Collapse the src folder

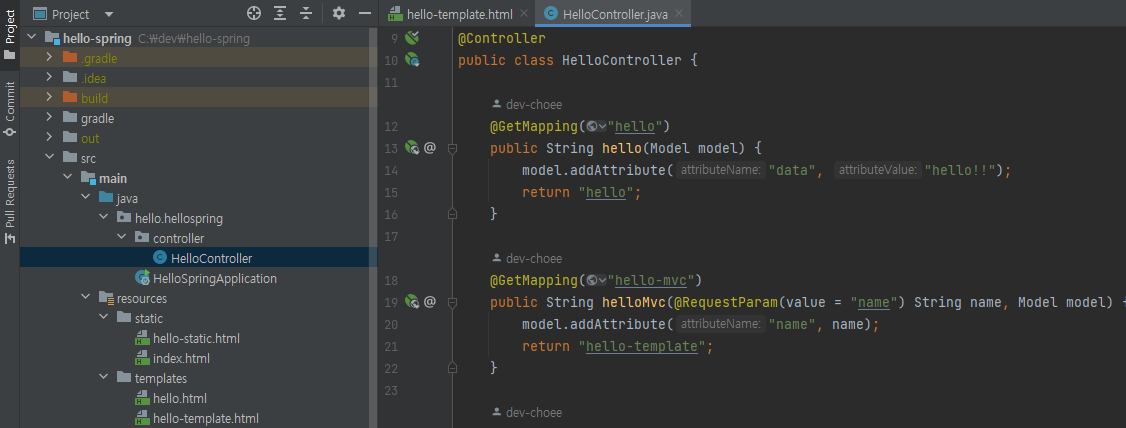[49, 158]
